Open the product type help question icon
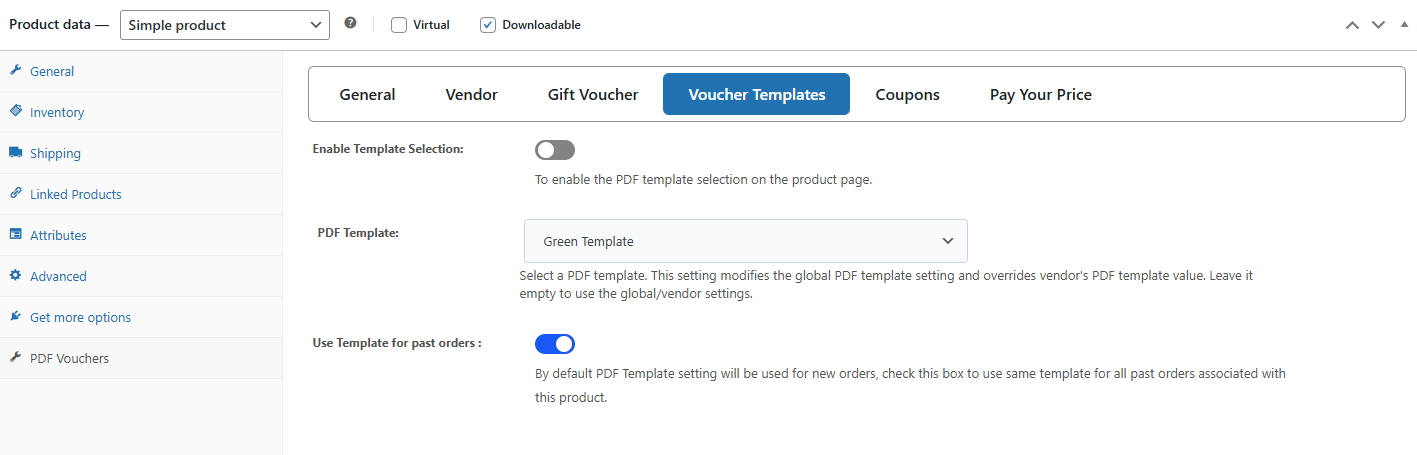The image size is (1417, 455). coord(350,23)
